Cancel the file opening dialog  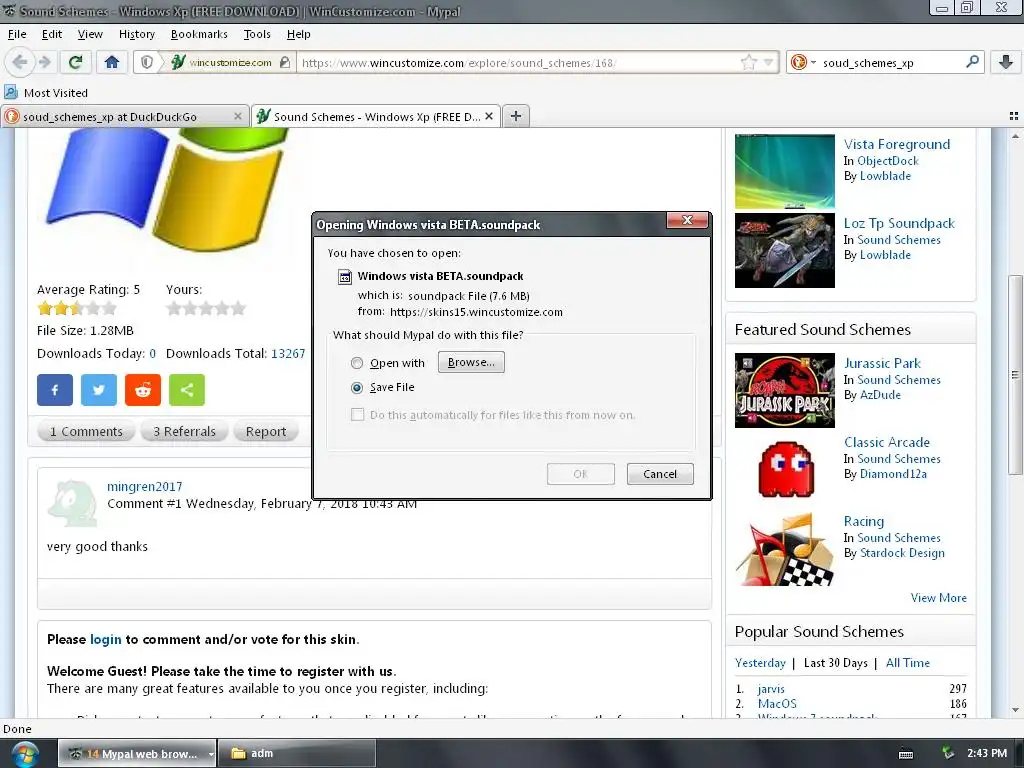pyautogui.click(x=660, y=474)
